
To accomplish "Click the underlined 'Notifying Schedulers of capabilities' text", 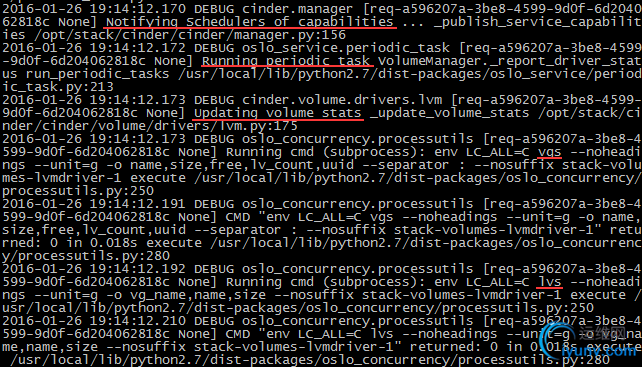I will (x=250, y=21).
